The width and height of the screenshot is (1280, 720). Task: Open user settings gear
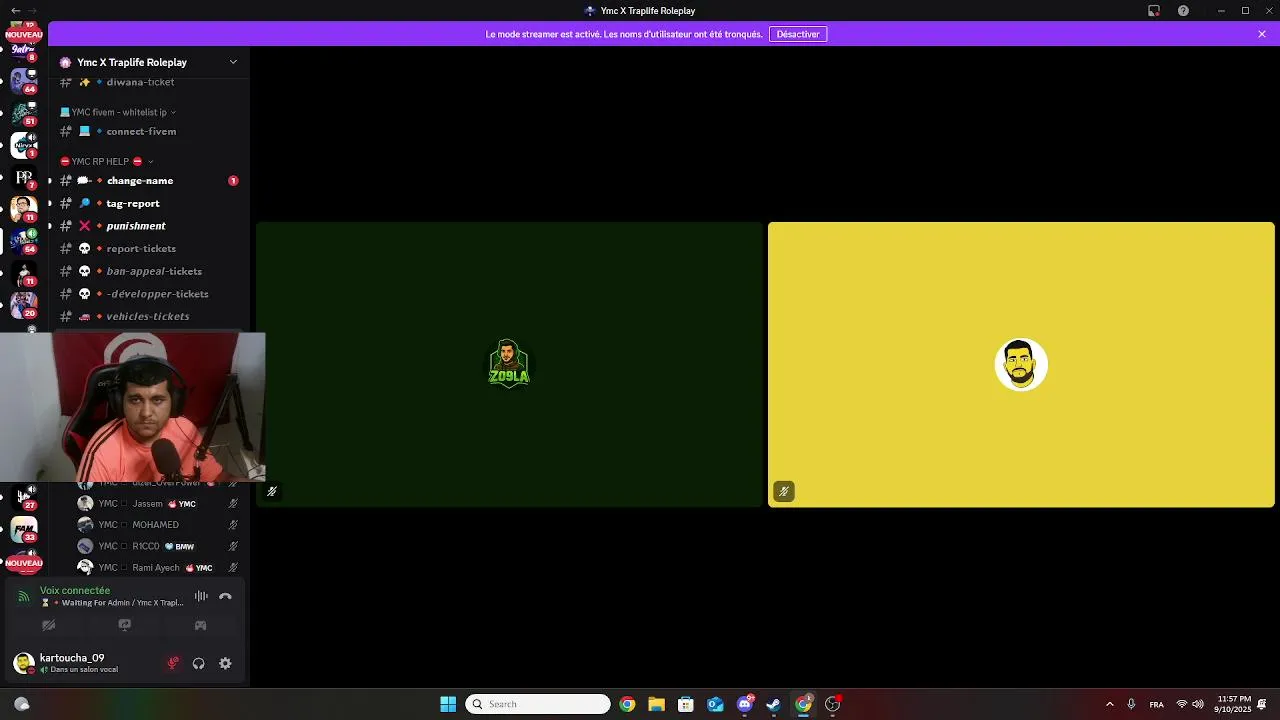[225, 663]
